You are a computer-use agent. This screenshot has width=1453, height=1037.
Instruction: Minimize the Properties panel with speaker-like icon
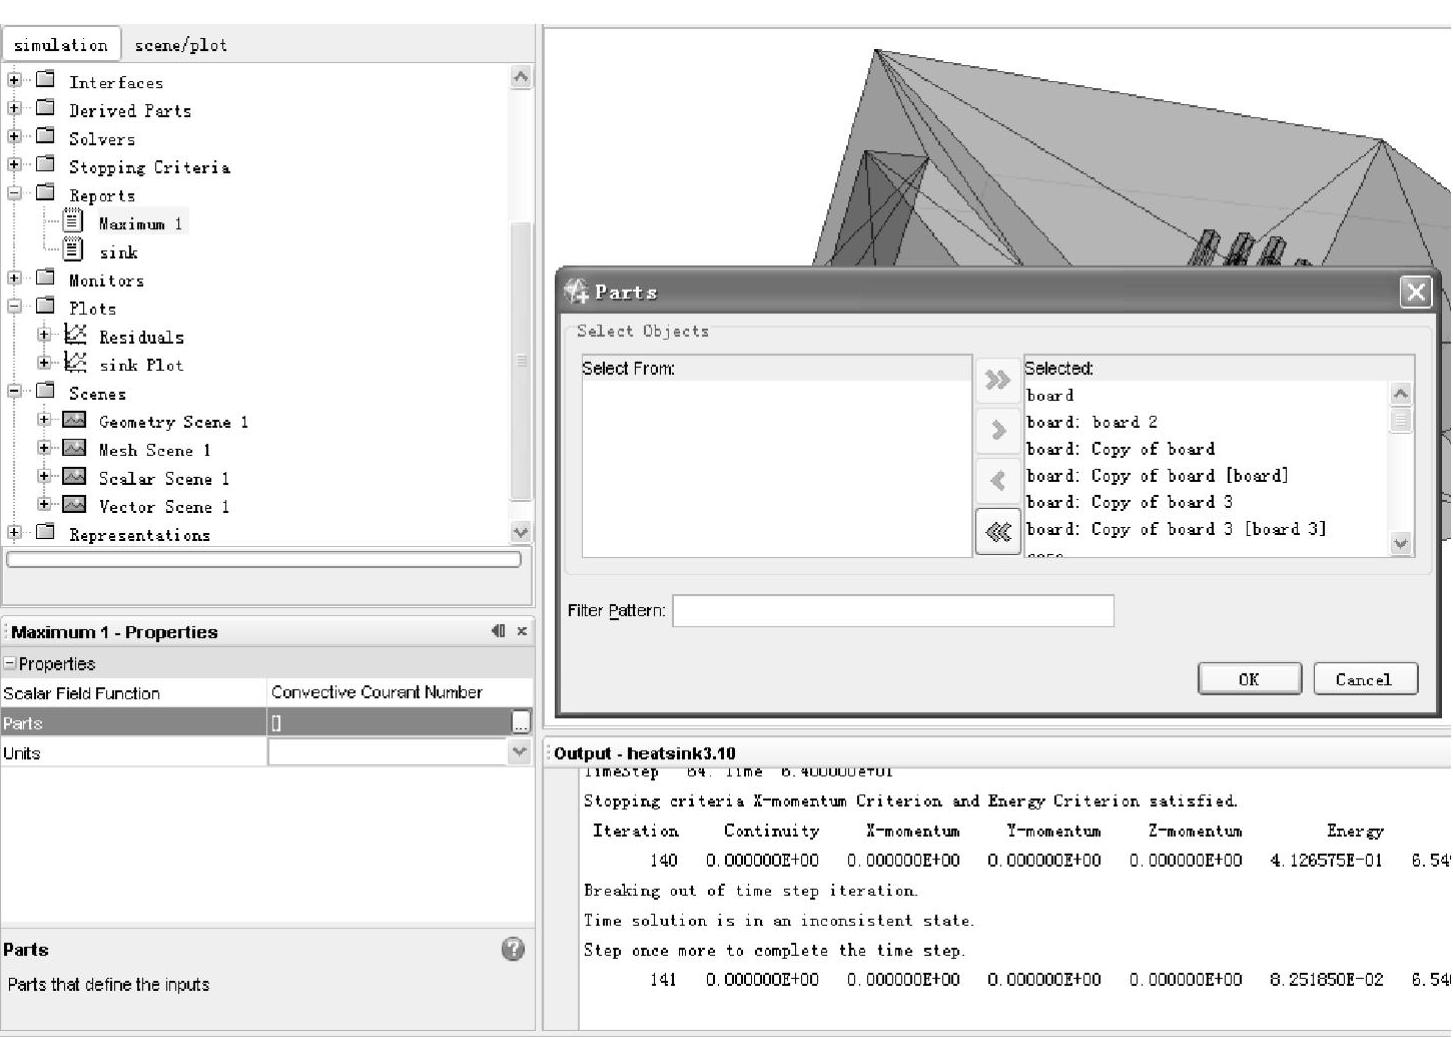[x=498, y=631]
